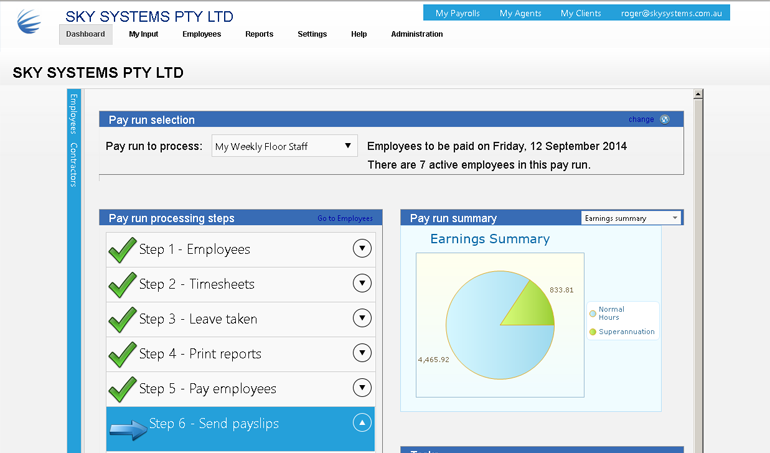This screenshot has height=453, width=770.
Task: Select the Step 3 - Leave taken row label
Action: [x=198, y=319]
